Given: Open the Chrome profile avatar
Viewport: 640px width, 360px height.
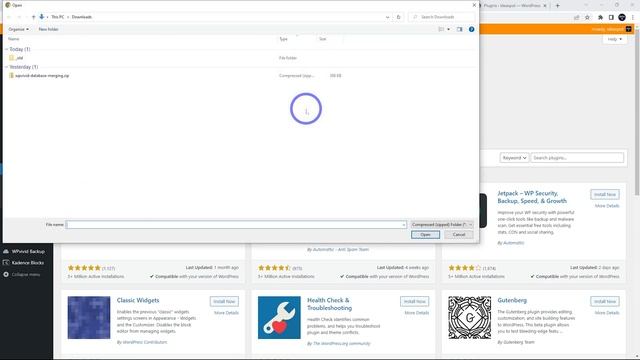Looking at the screenshot, I should (622, 18).
